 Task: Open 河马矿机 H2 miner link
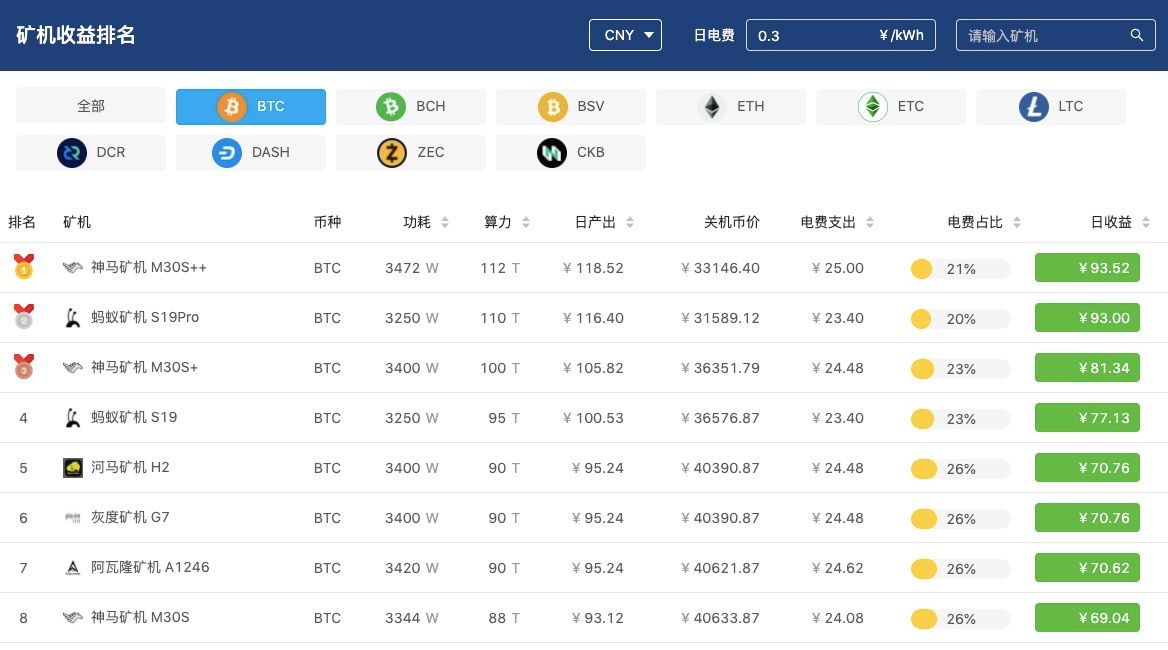click(130, 467)
